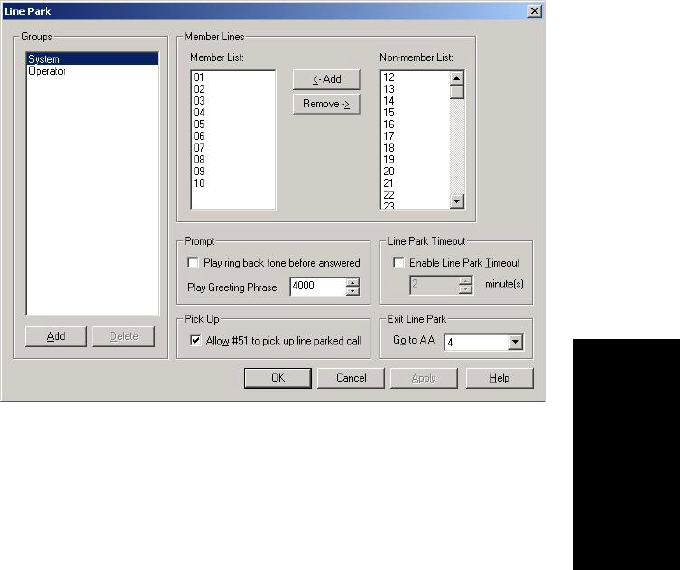
Task: Select line 01 in Member List
Action: coord(233,77)
